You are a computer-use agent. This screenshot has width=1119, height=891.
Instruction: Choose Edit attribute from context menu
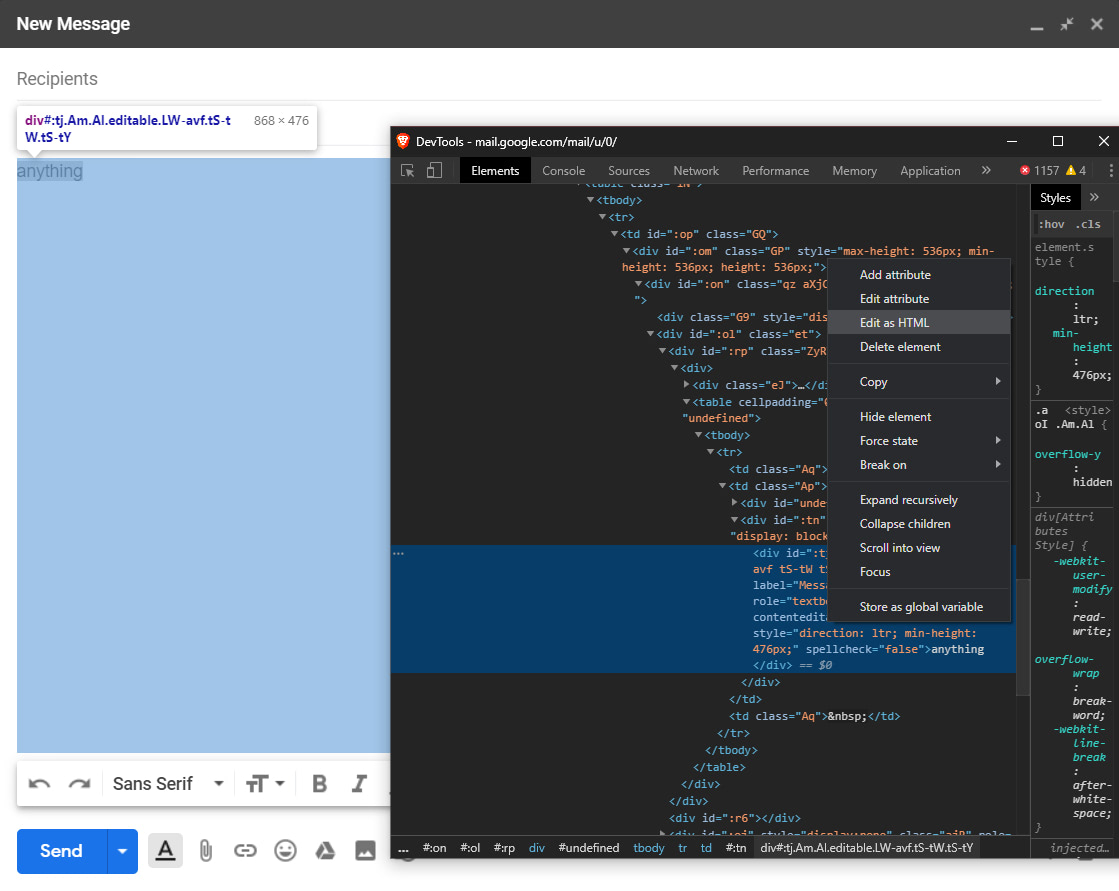coord(919,299)
